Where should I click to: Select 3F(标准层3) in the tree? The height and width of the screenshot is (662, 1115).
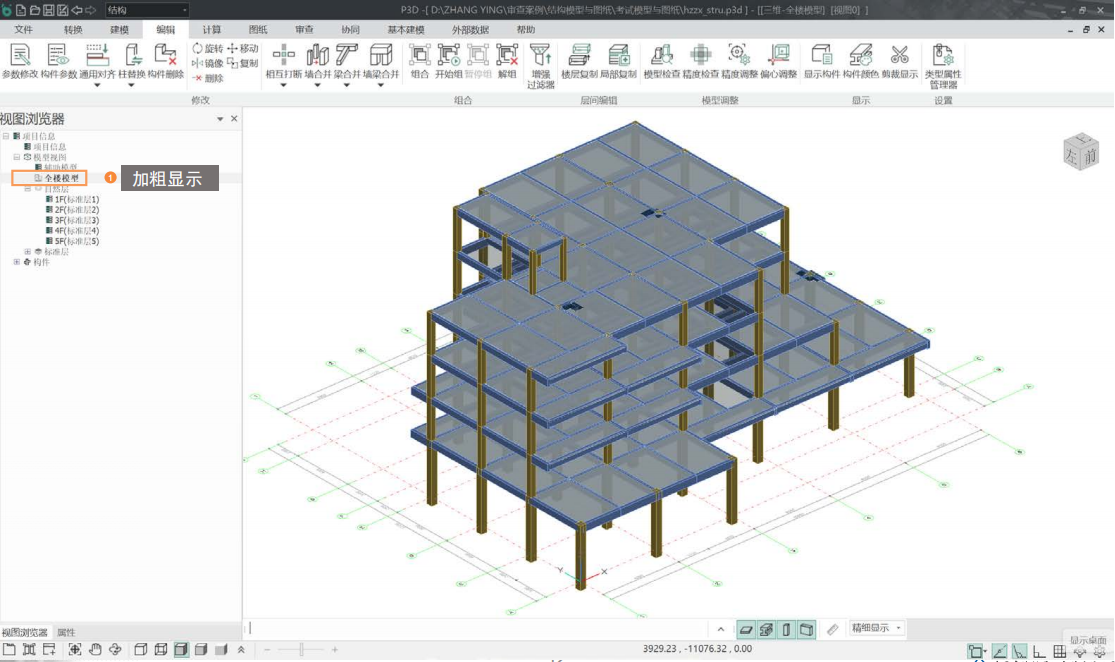(x=77, y=220)
